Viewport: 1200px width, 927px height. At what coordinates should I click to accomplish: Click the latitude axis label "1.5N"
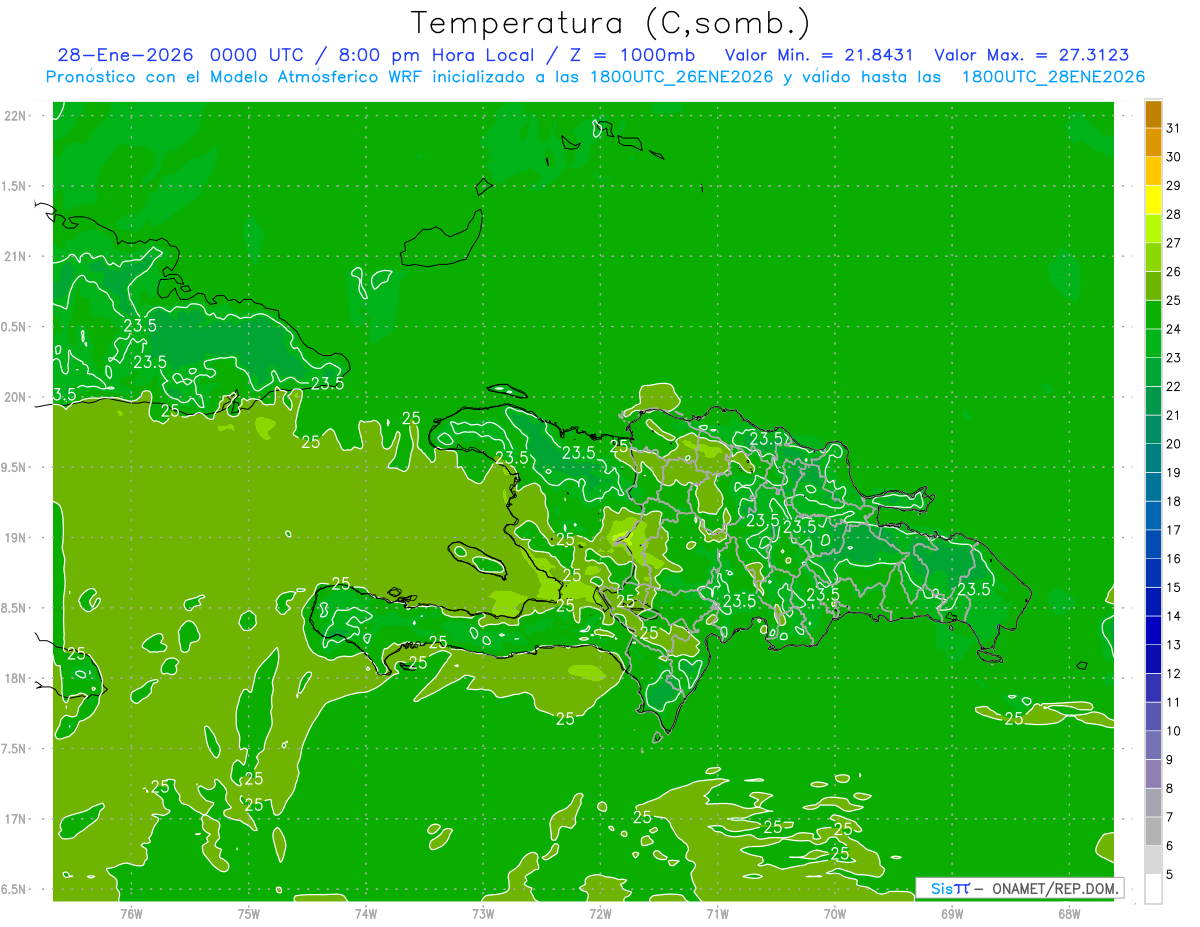[15, 186]
